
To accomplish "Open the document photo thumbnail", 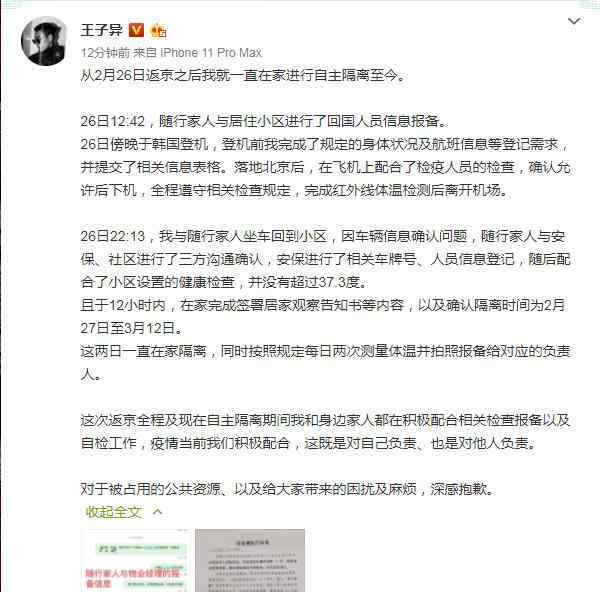I will 250,560.
